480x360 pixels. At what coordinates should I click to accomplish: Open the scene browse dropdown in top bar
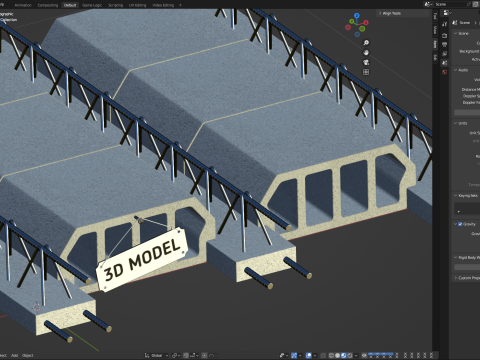pos(428,4)
